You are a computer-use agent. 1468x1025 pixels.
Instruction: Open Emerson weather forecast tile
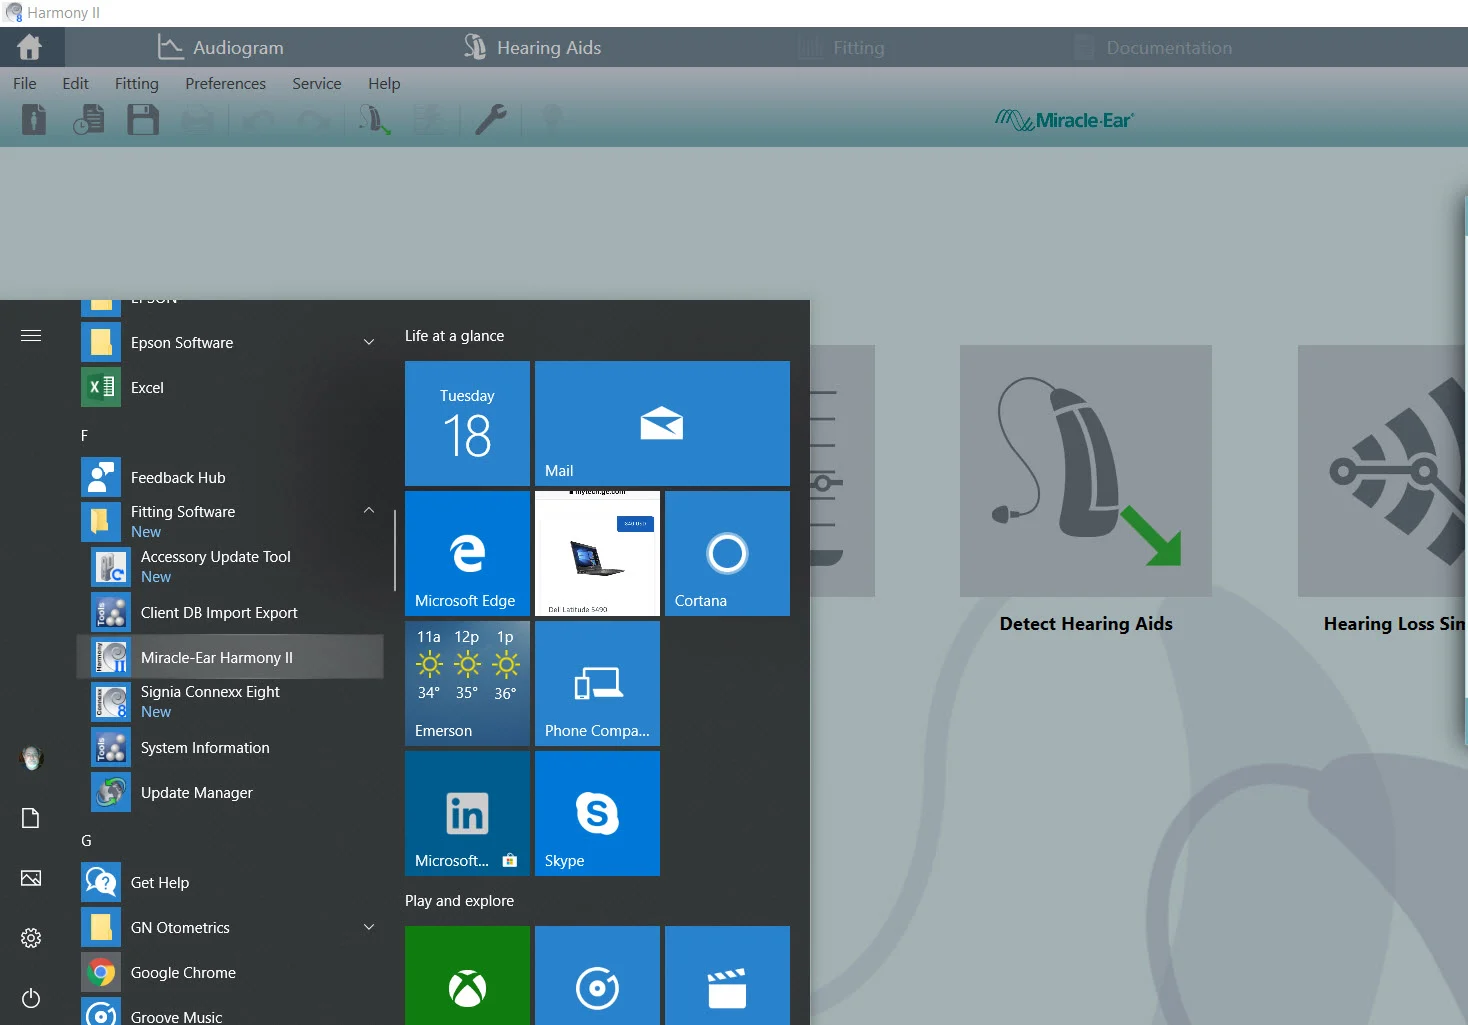[467, 683]
